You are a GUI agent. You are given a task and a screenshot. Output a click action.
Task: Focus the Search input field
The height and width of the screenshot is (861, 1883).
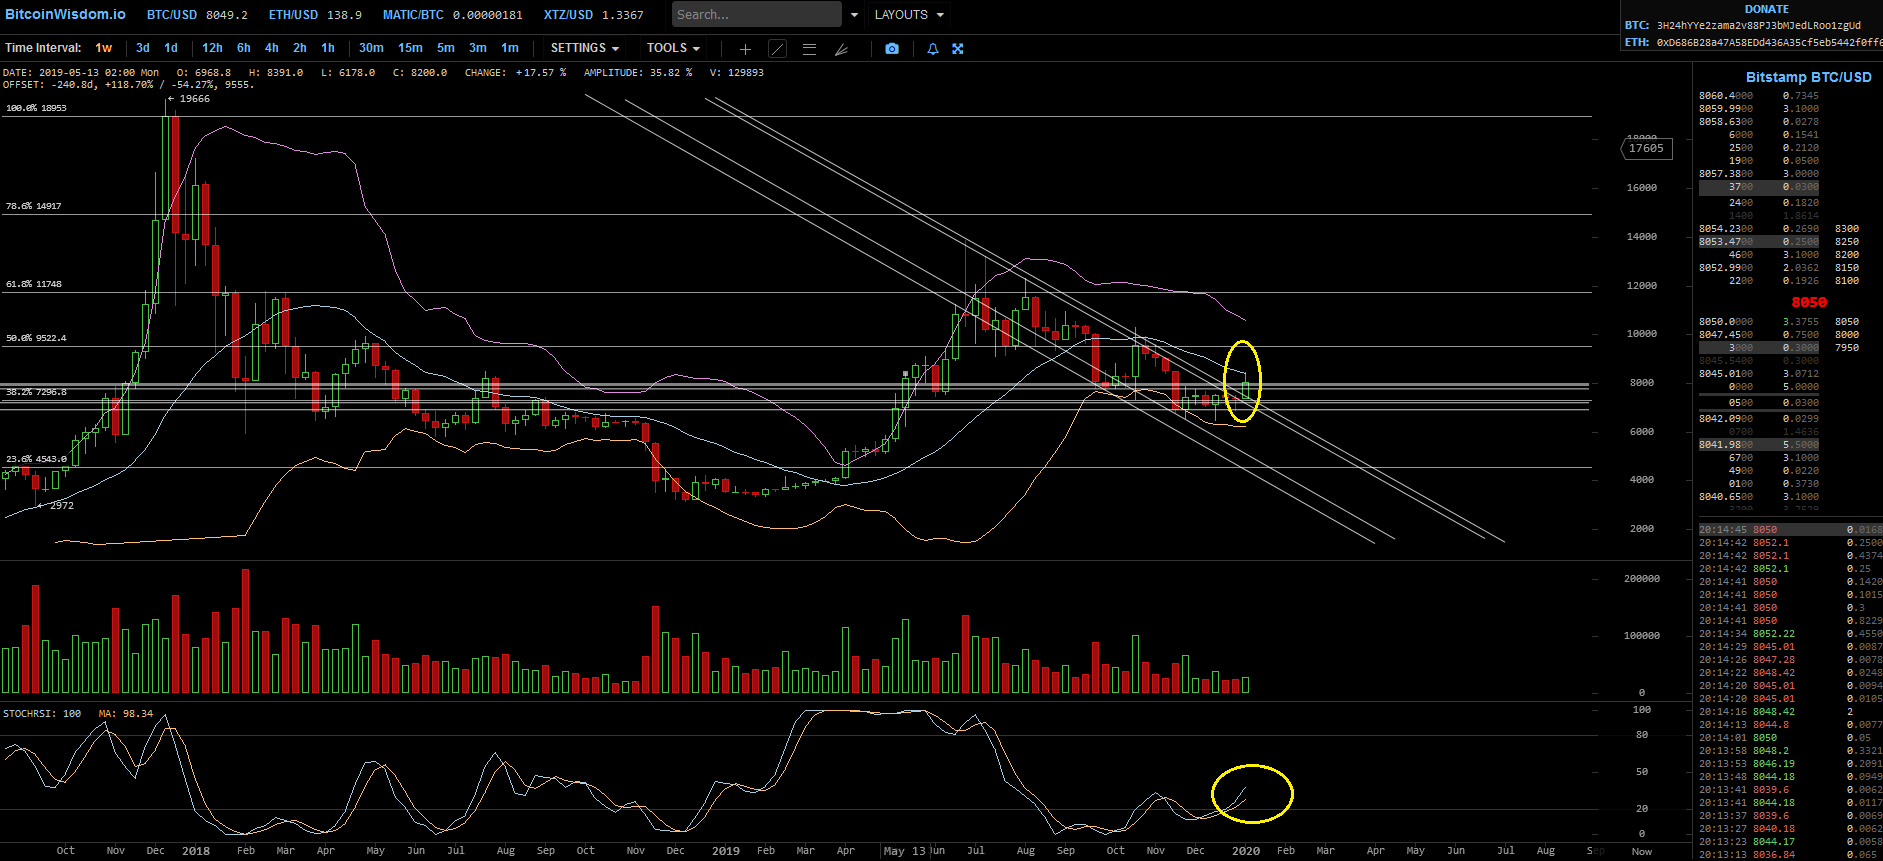756,15
